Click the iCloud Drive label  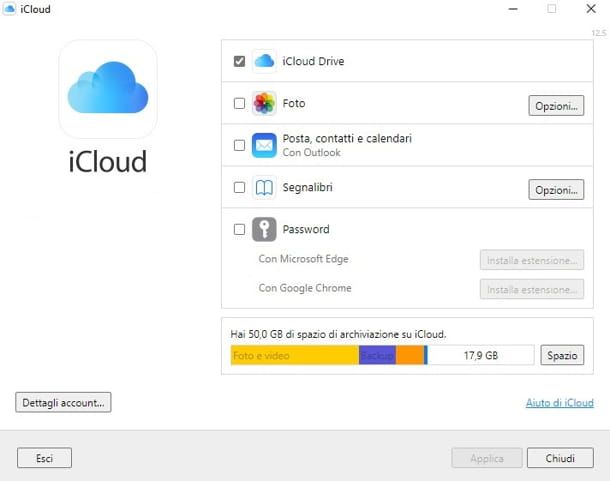pyautogui.click(x=313, y=61)
